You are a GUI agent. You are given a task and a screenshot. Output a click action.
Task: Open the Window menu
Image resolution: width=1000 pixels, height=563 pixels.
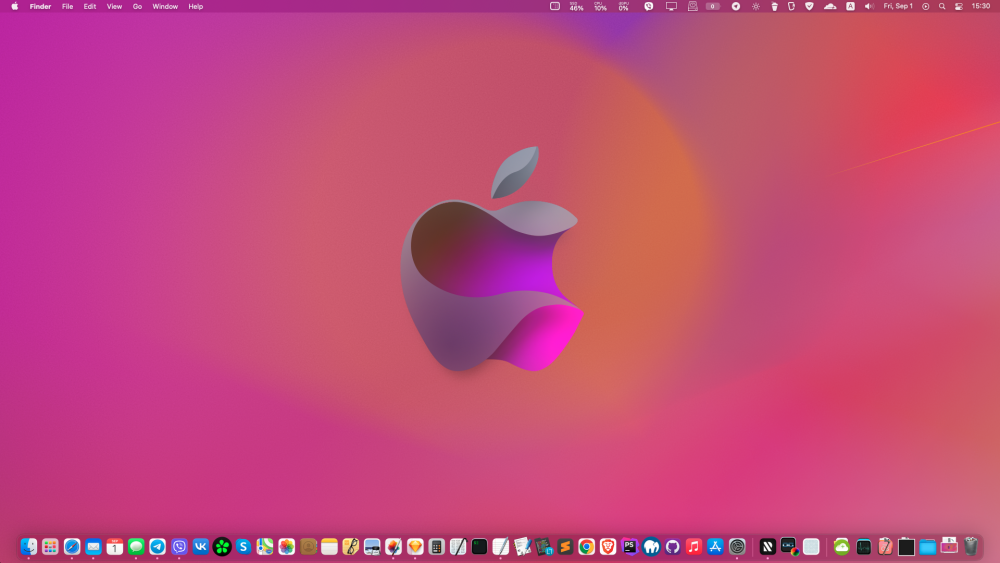click(165, 6)
